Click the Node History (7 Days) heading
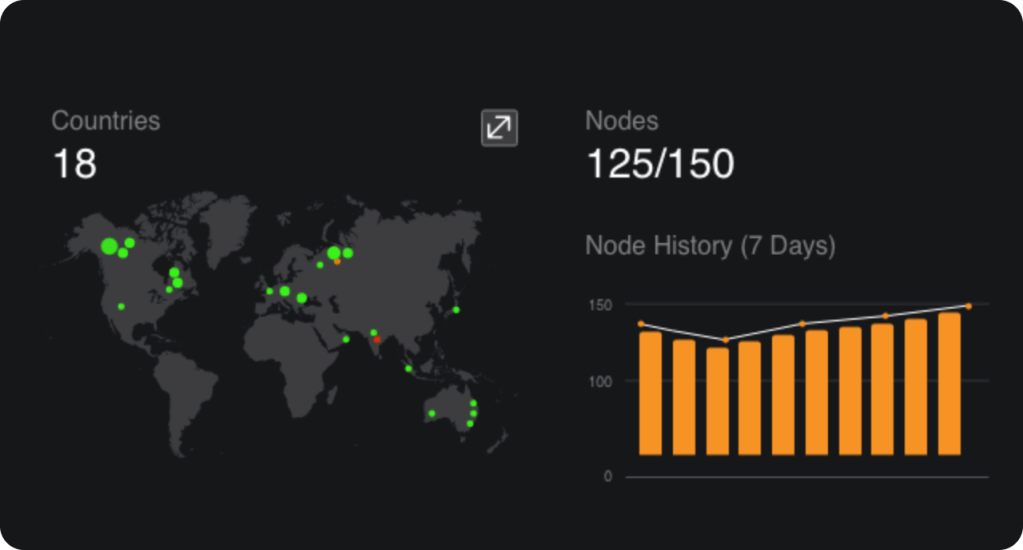 709,246
